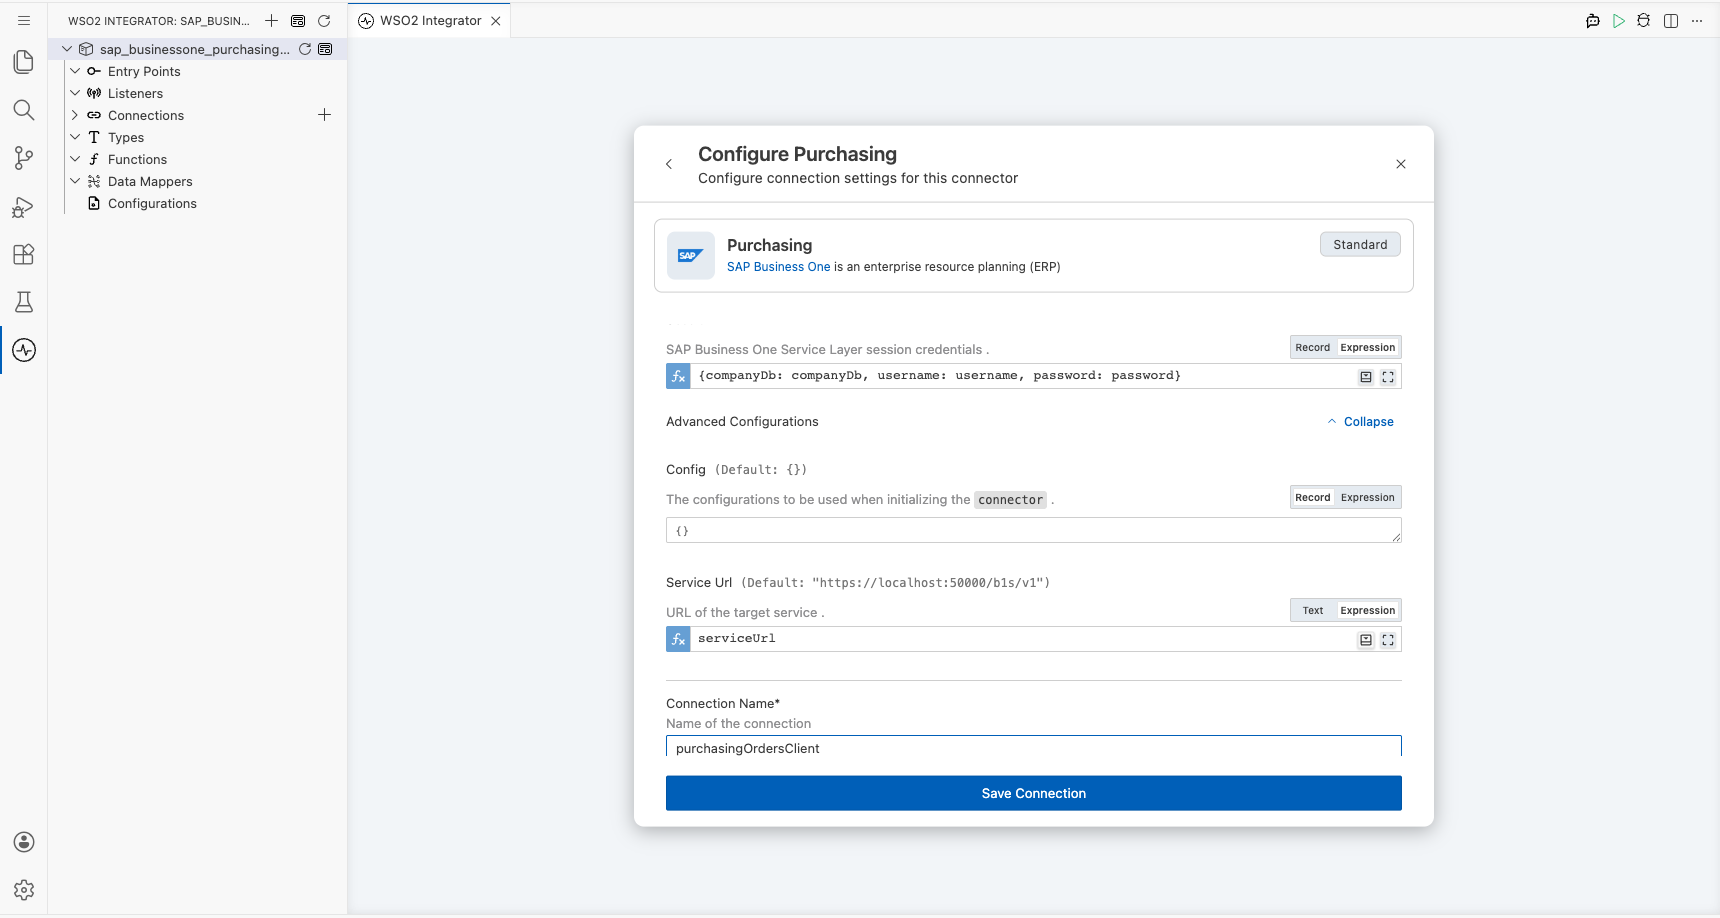Viewport: 1720px width, 918px height.
Task: Switch Config field to Expression mode
Action: [1368, 498]
